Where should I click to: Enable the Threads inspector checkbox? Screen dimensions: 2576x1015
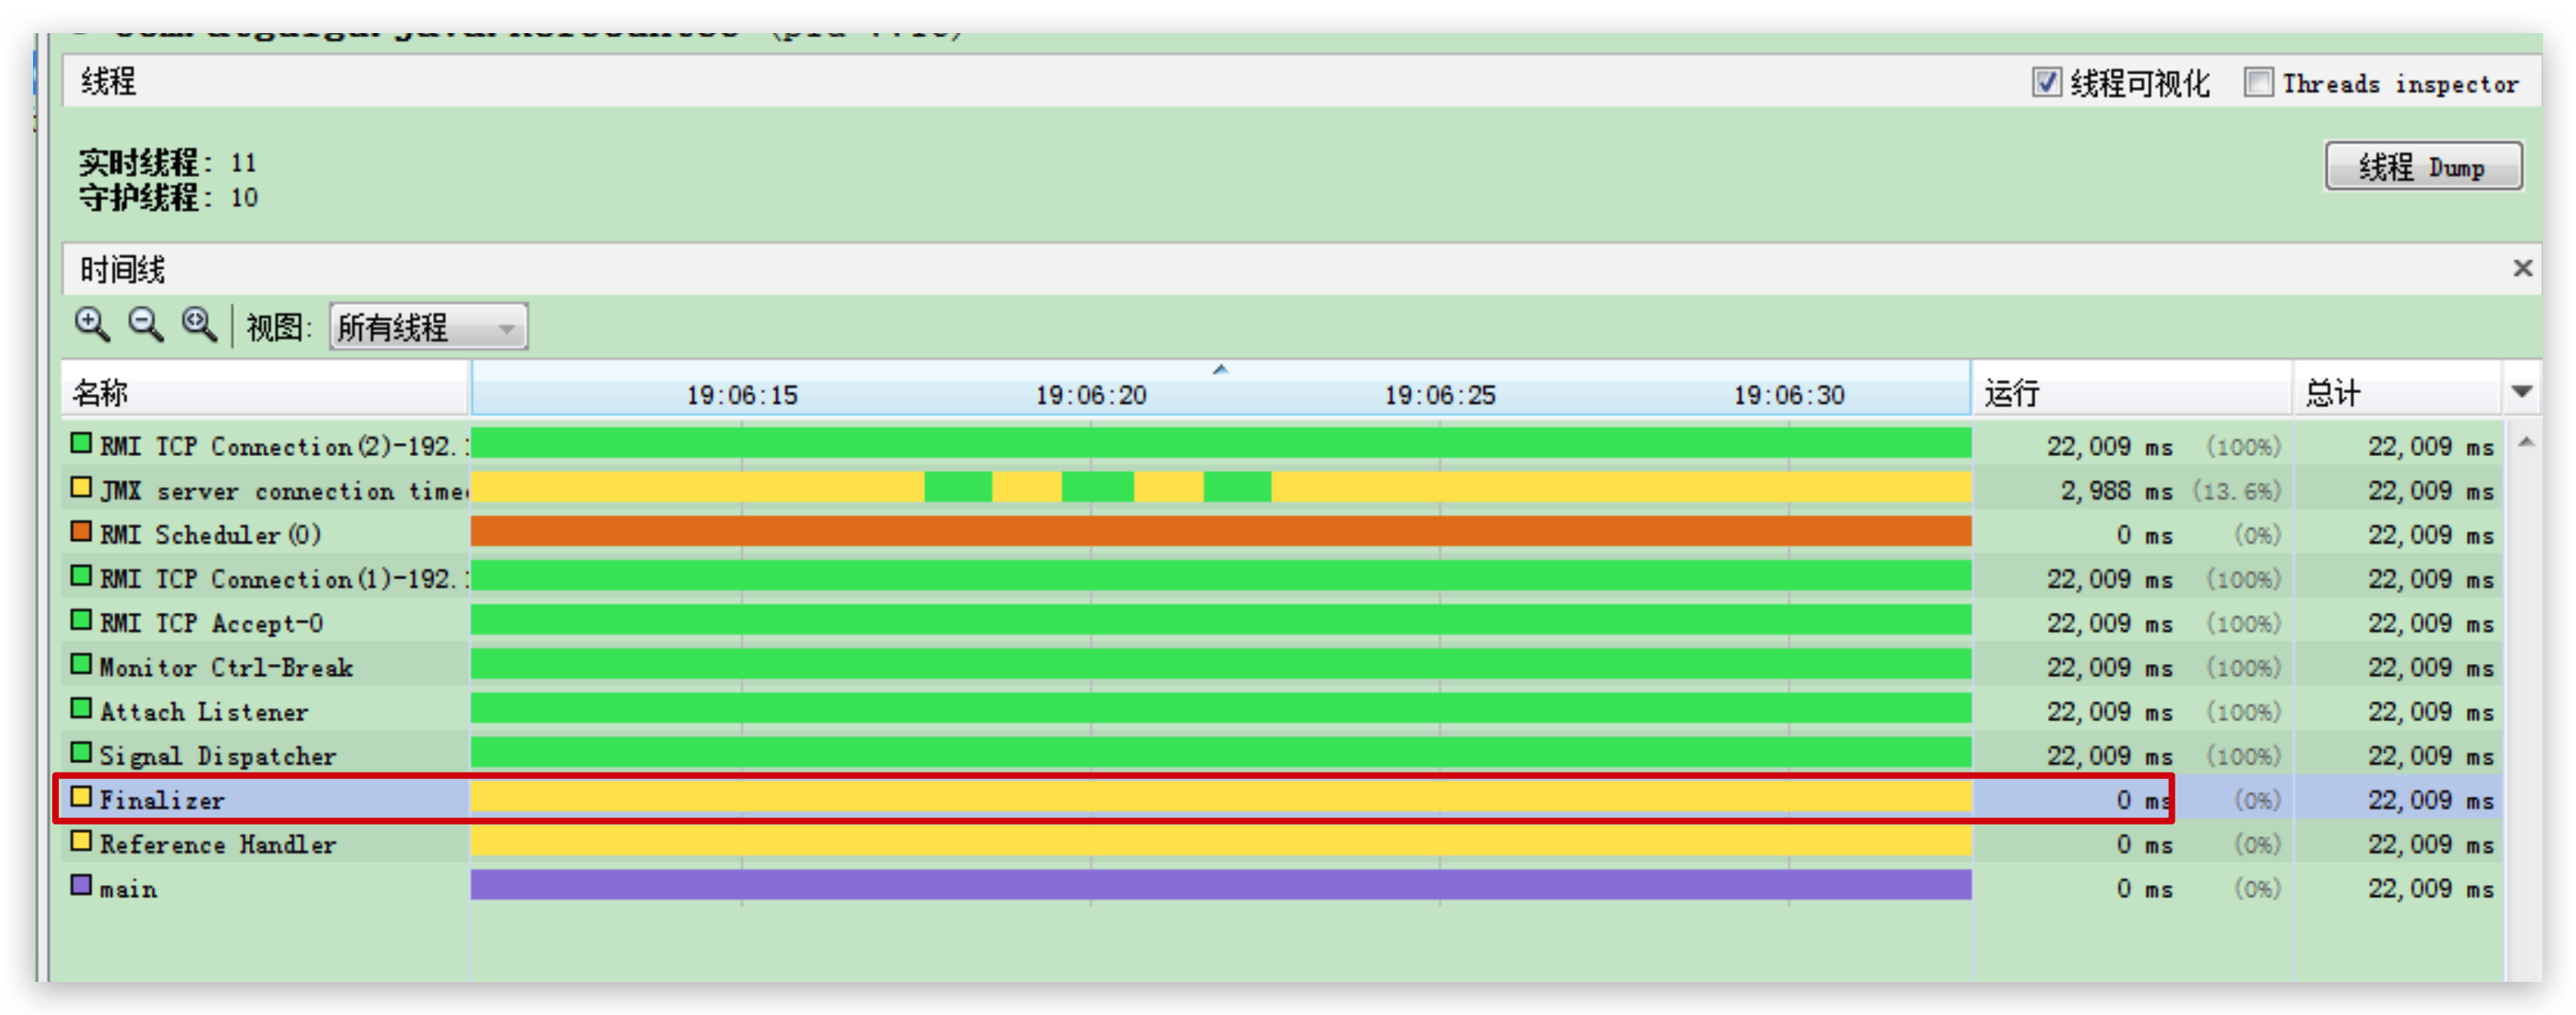pos(2258,82)
